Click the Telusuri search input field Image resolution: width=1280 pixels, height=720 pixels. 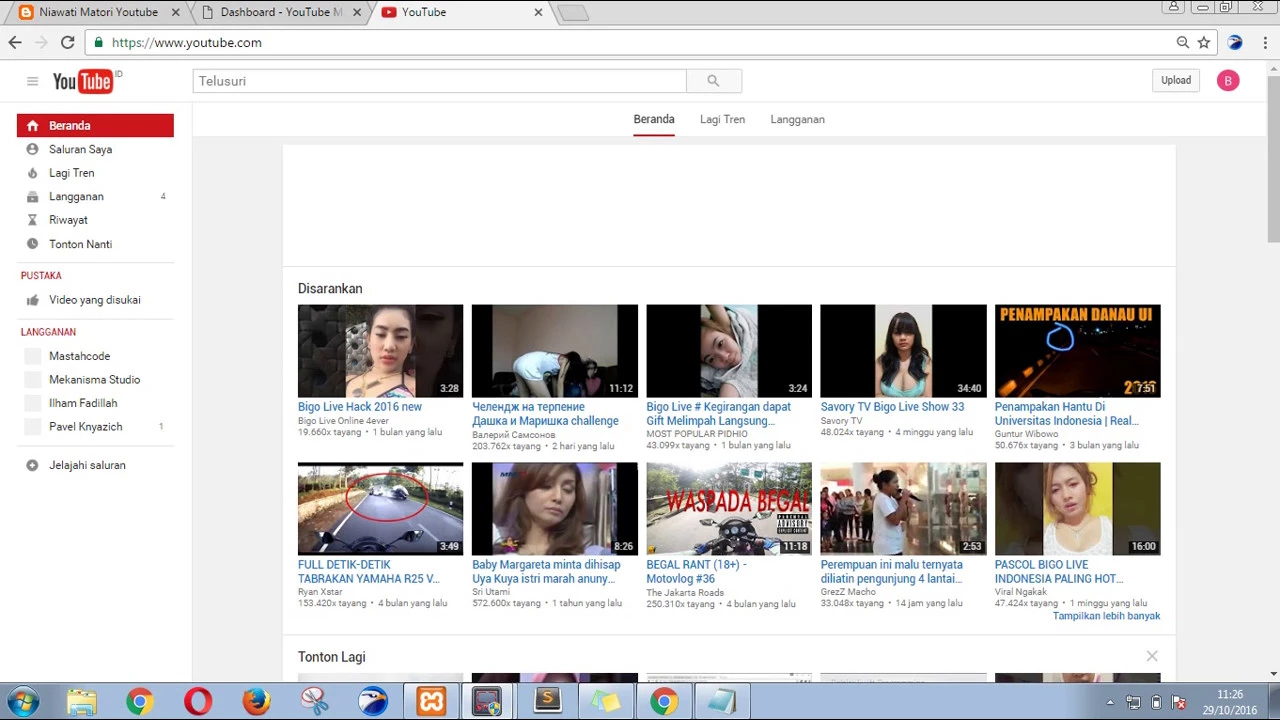coord(440,81)
